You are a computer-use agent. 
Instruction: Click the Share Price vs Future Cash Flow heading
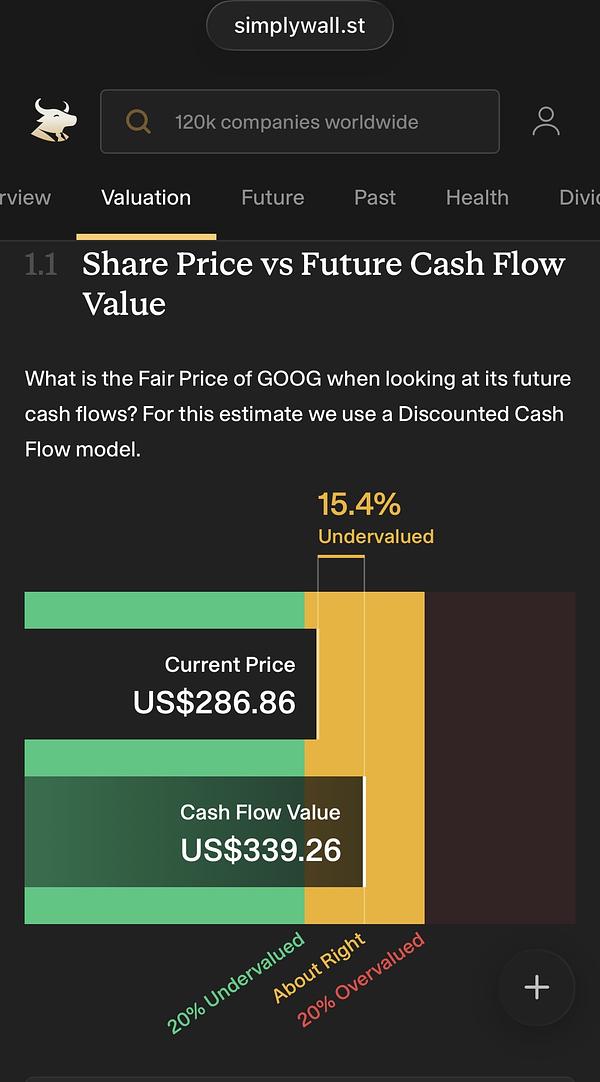point(323,283)
